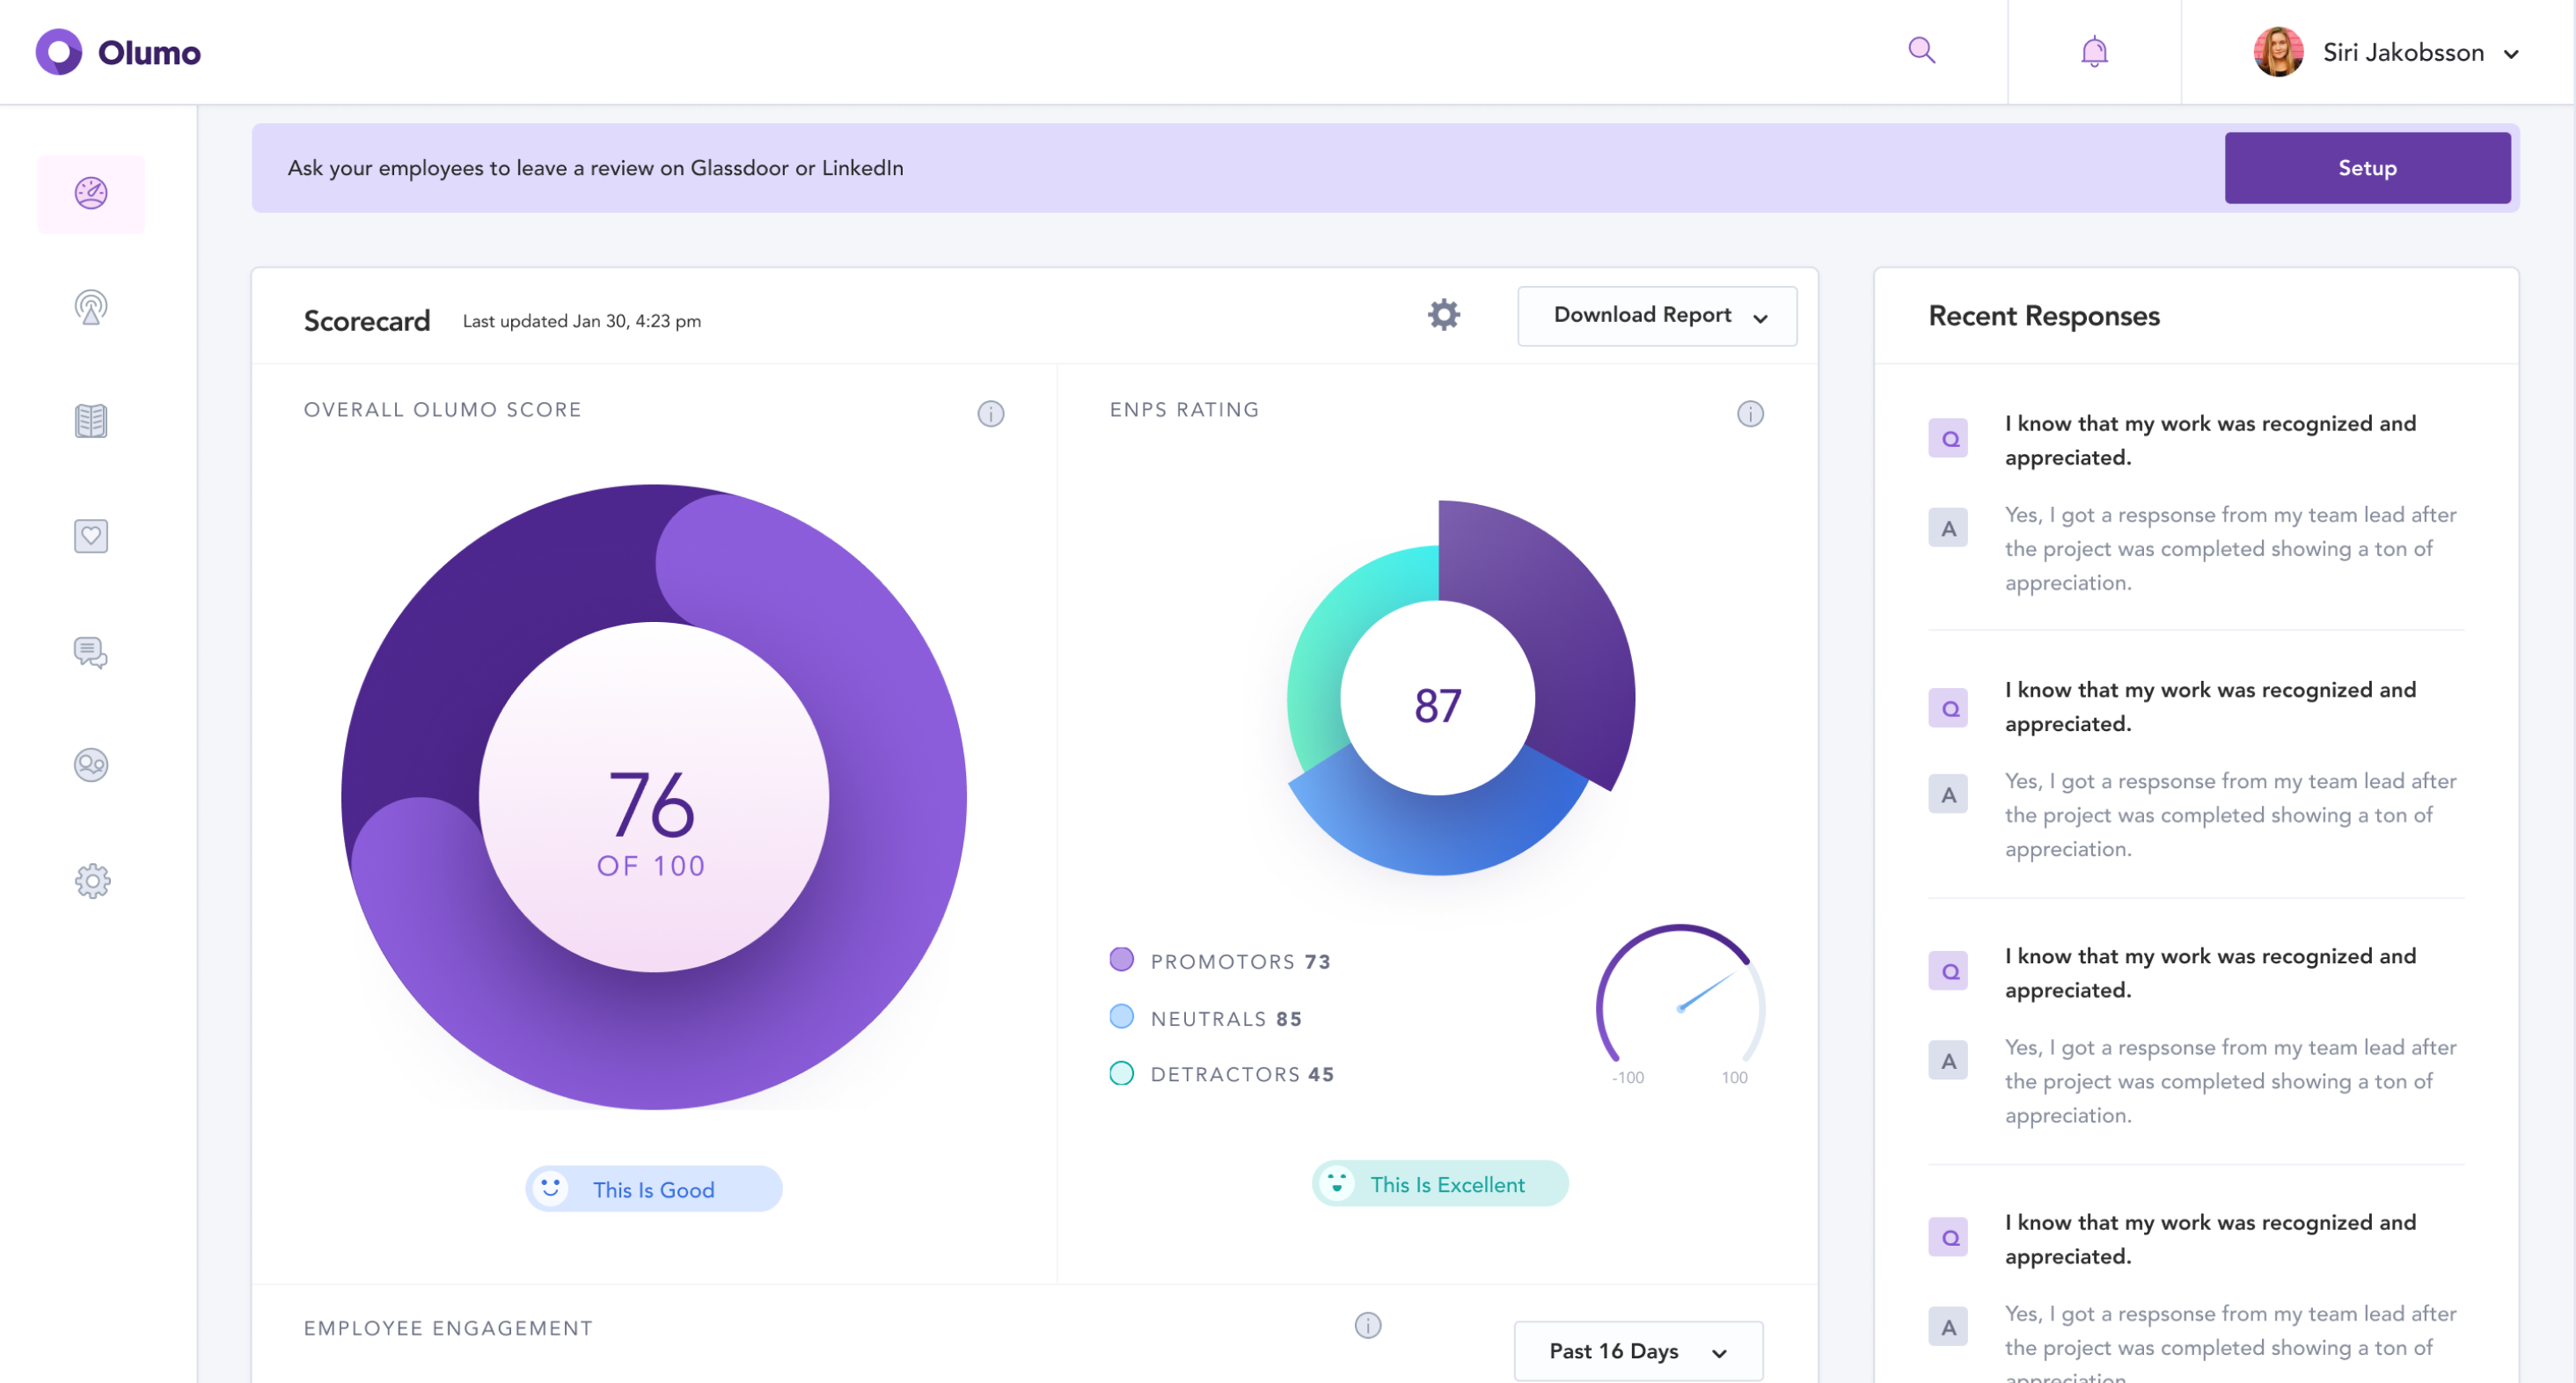The width and height of the screenshot is (2576, 1383).
Task: Select the heart recognition sidebar icon
Action: (x=91, y=536)
